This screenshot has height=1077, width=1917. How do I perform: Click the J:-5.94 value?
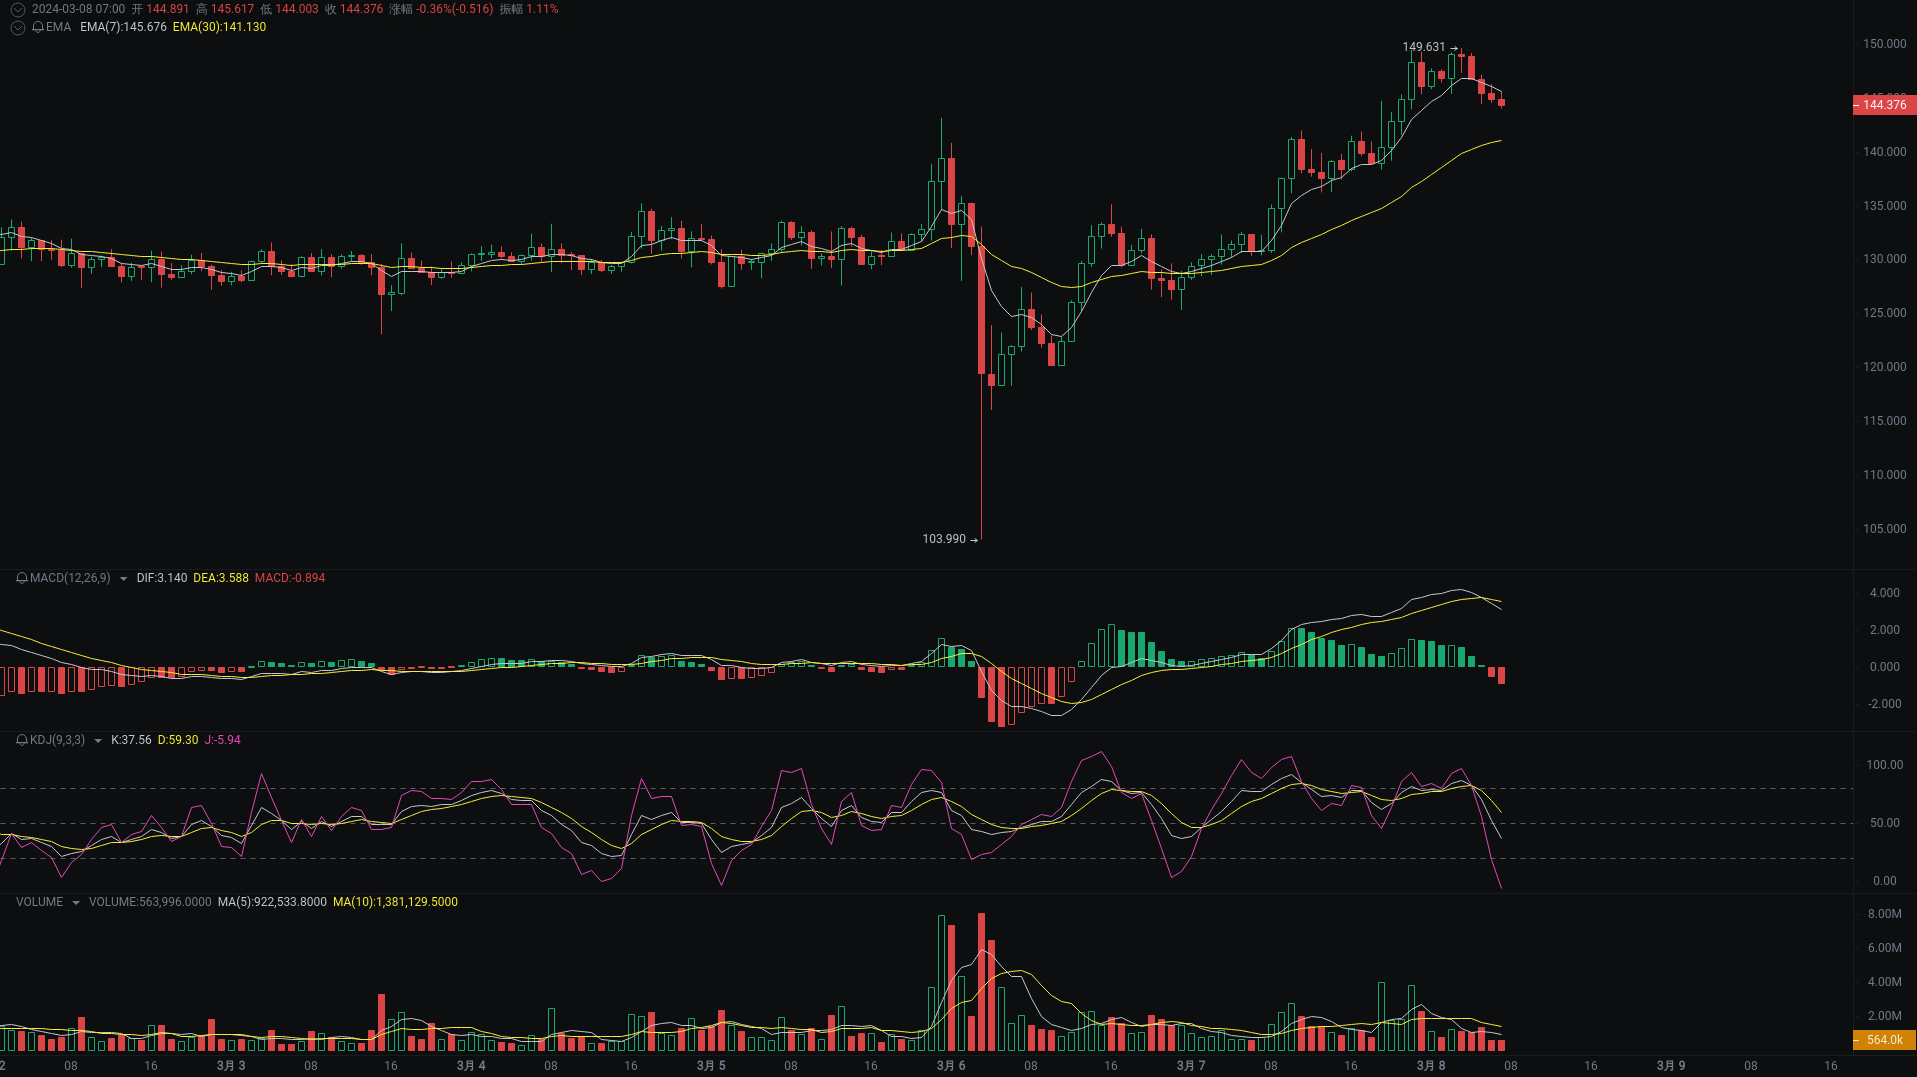tap(223, 740)
